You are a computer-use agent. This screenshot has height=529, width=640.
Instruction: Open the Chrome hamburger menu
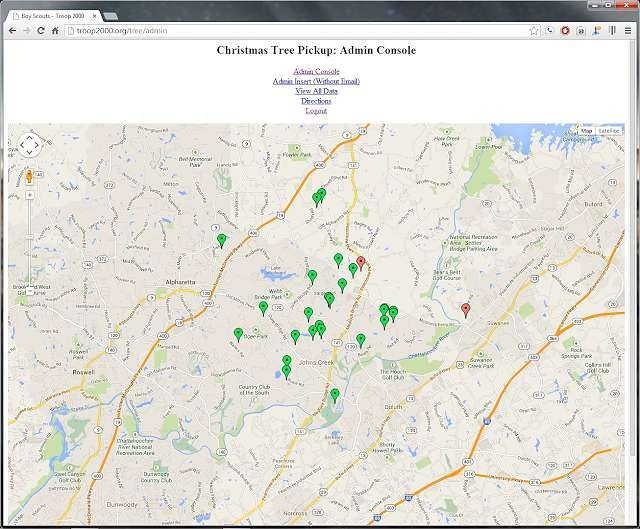coord(628,31)
